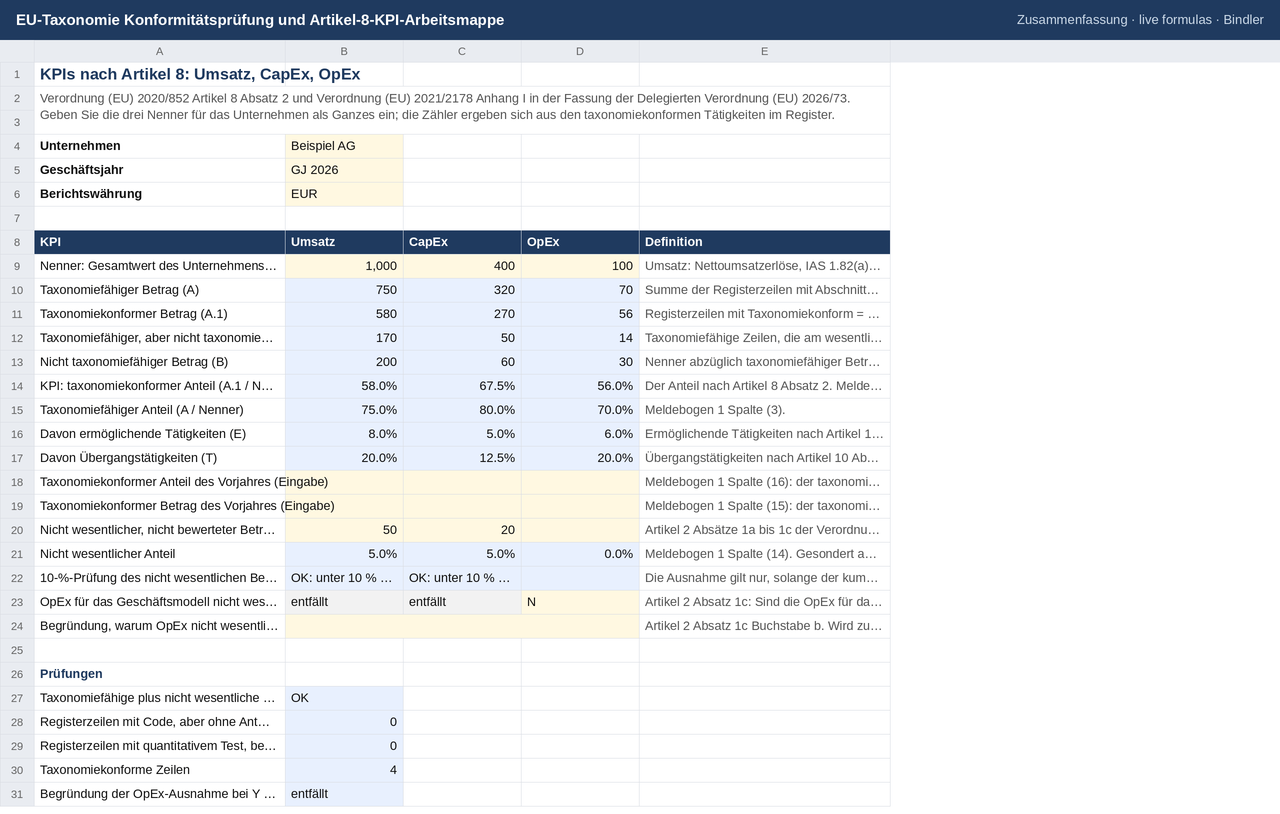Select column A header

click(160, 51)
